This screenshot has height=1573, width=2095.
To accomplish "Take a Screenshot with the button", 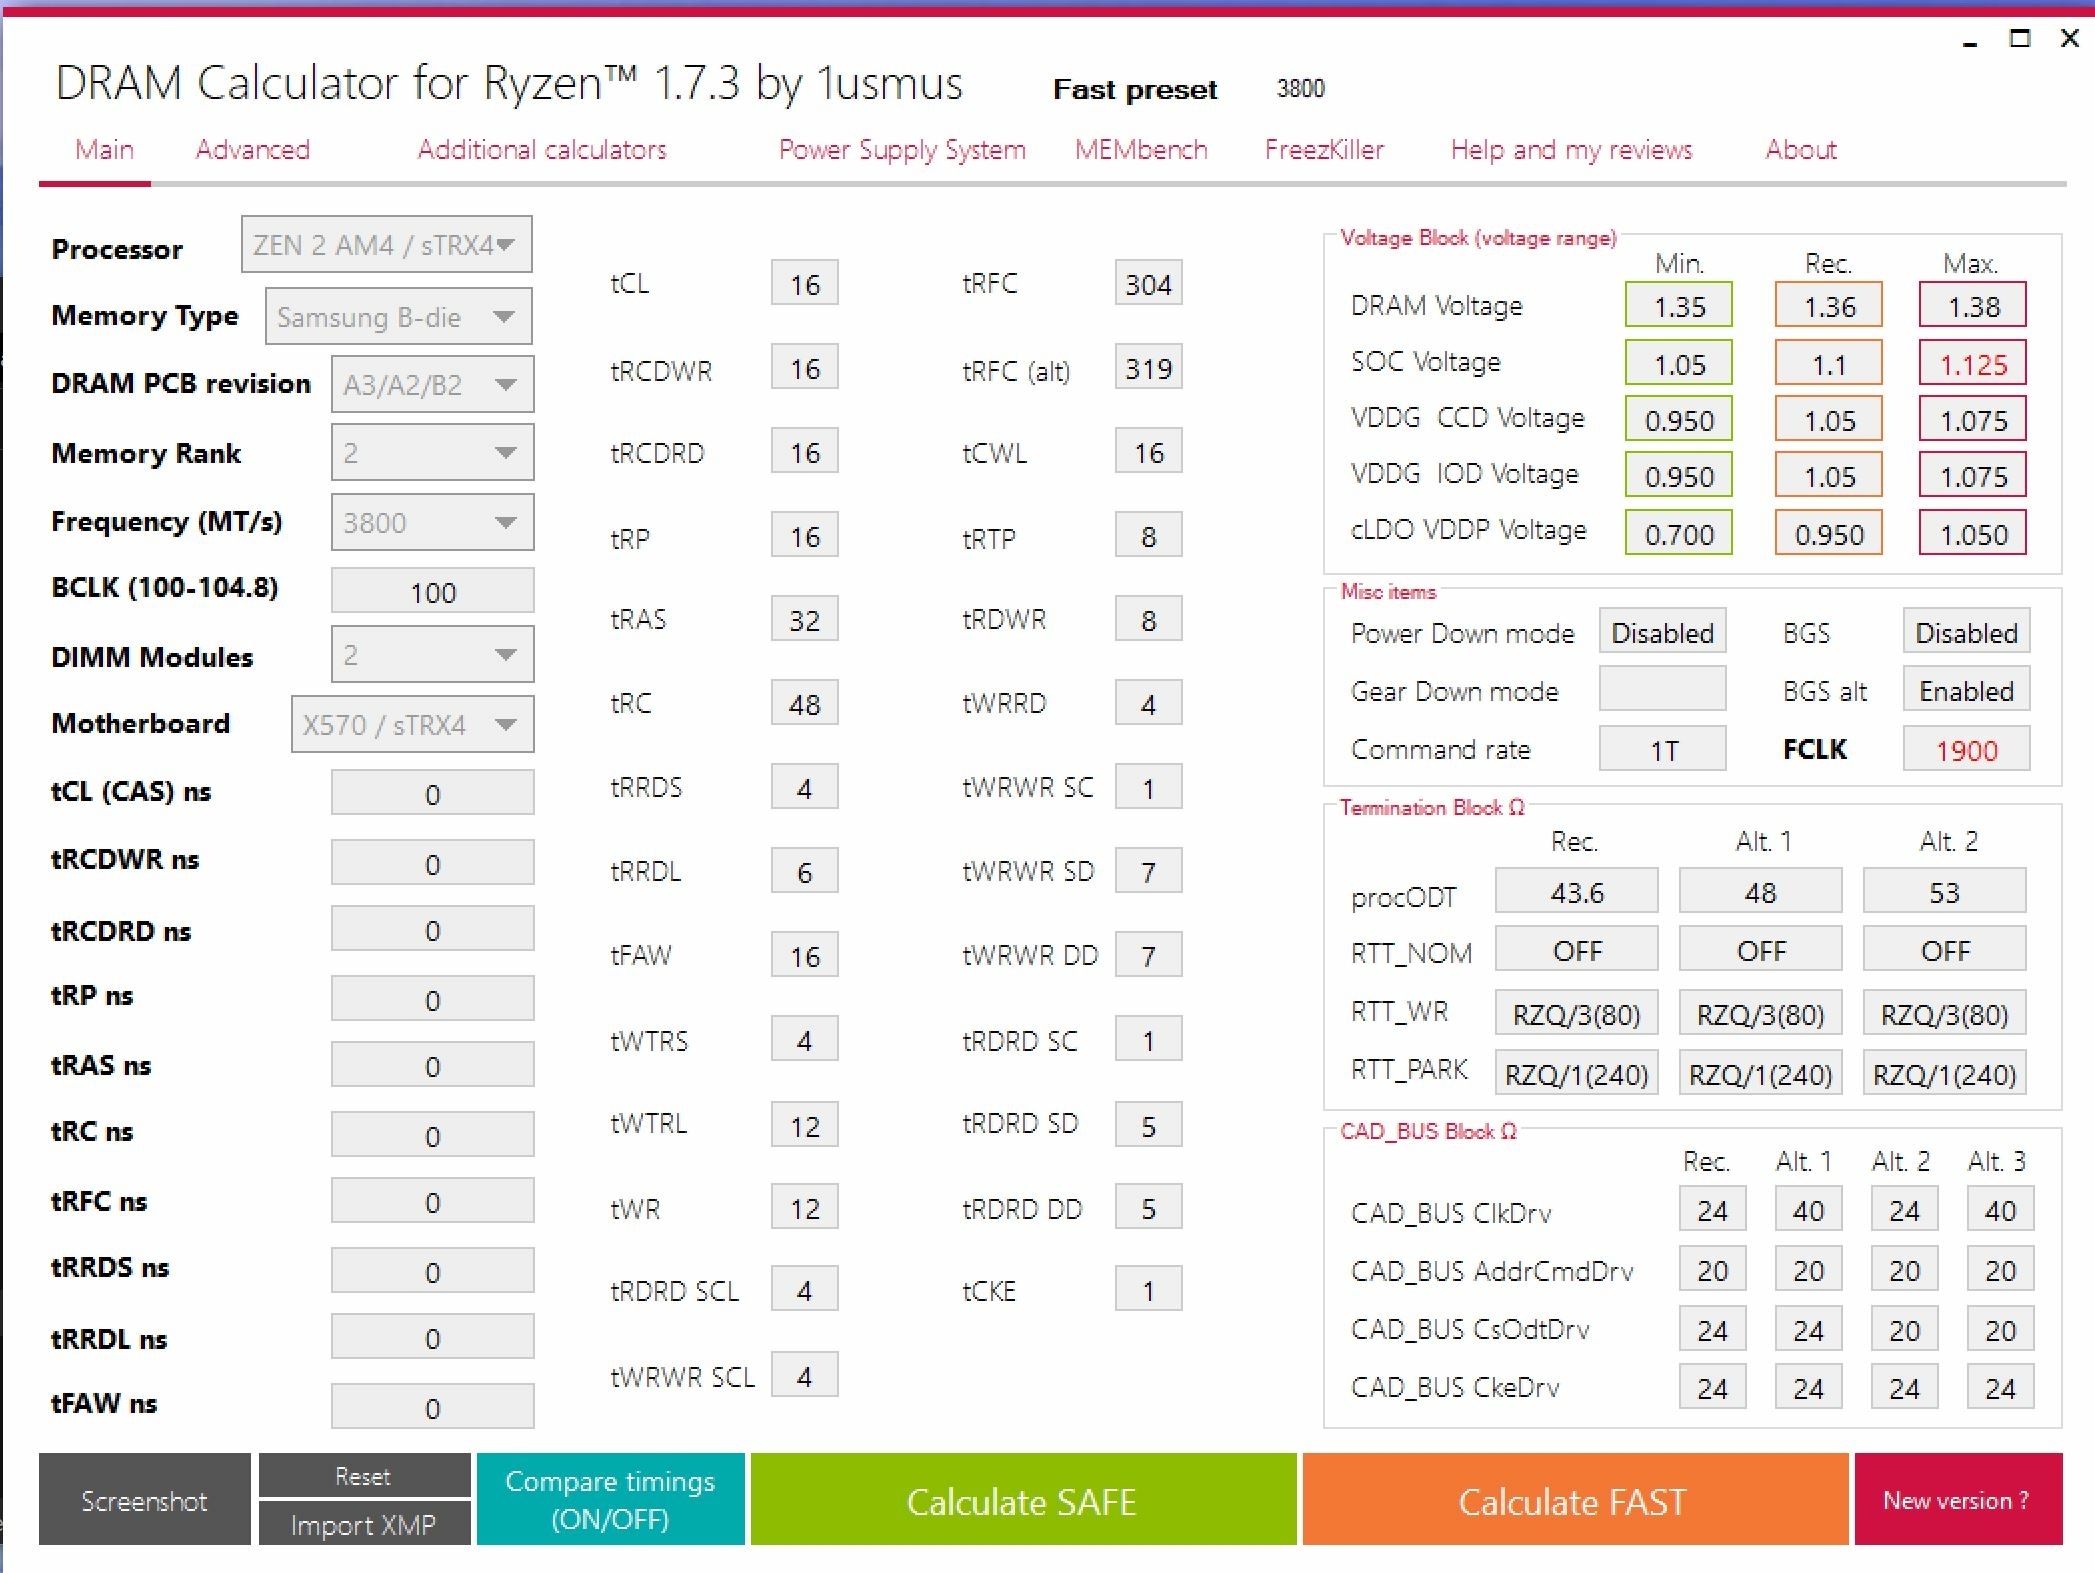I will click(145, 1499).
